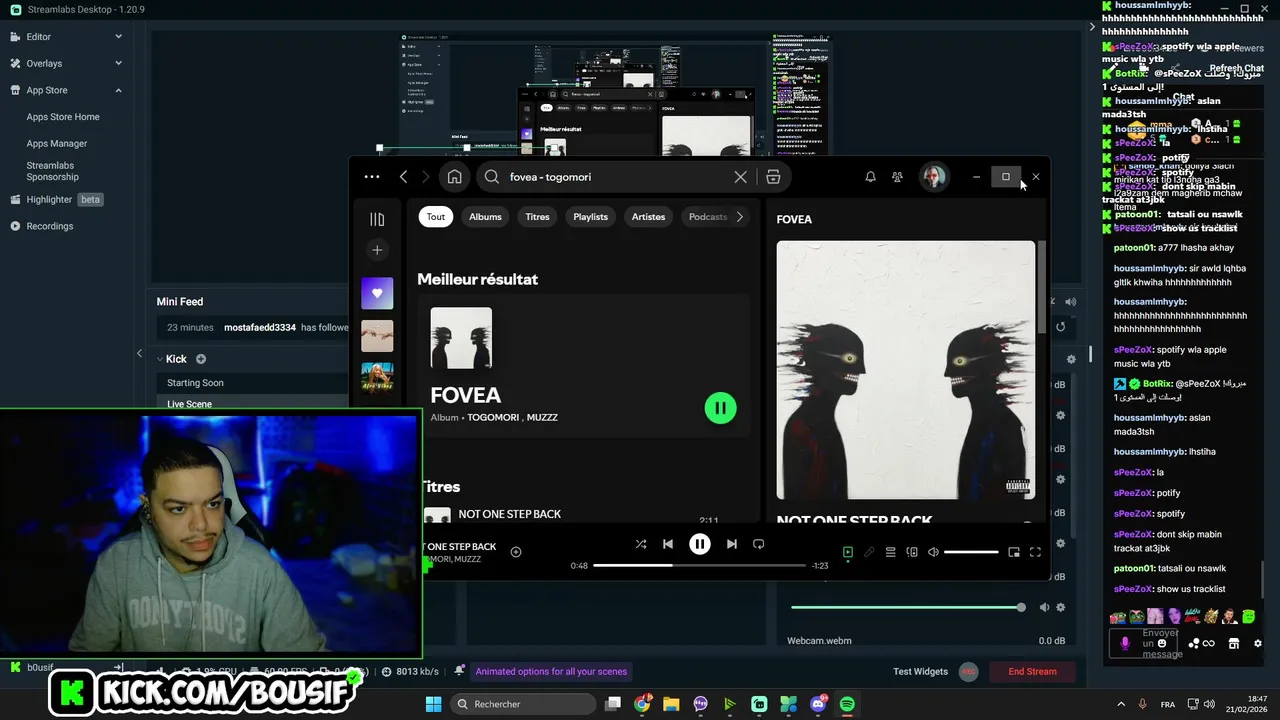The image size is (1280, 720).
Task: Collapse the Editor section in Streamlabs
Action: pyautogui.click(x=118, y=37)
